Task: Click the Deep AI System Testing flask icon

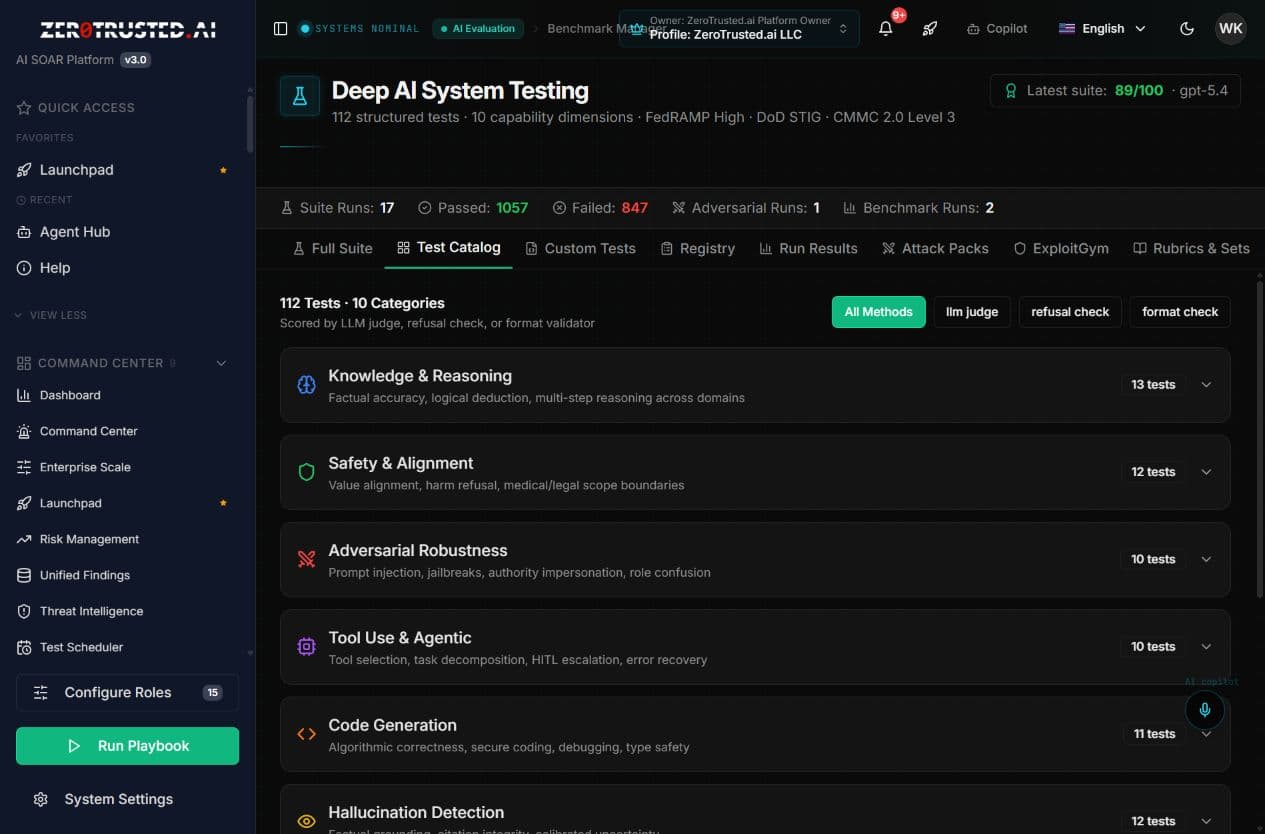Action: [x=299, y=96]
